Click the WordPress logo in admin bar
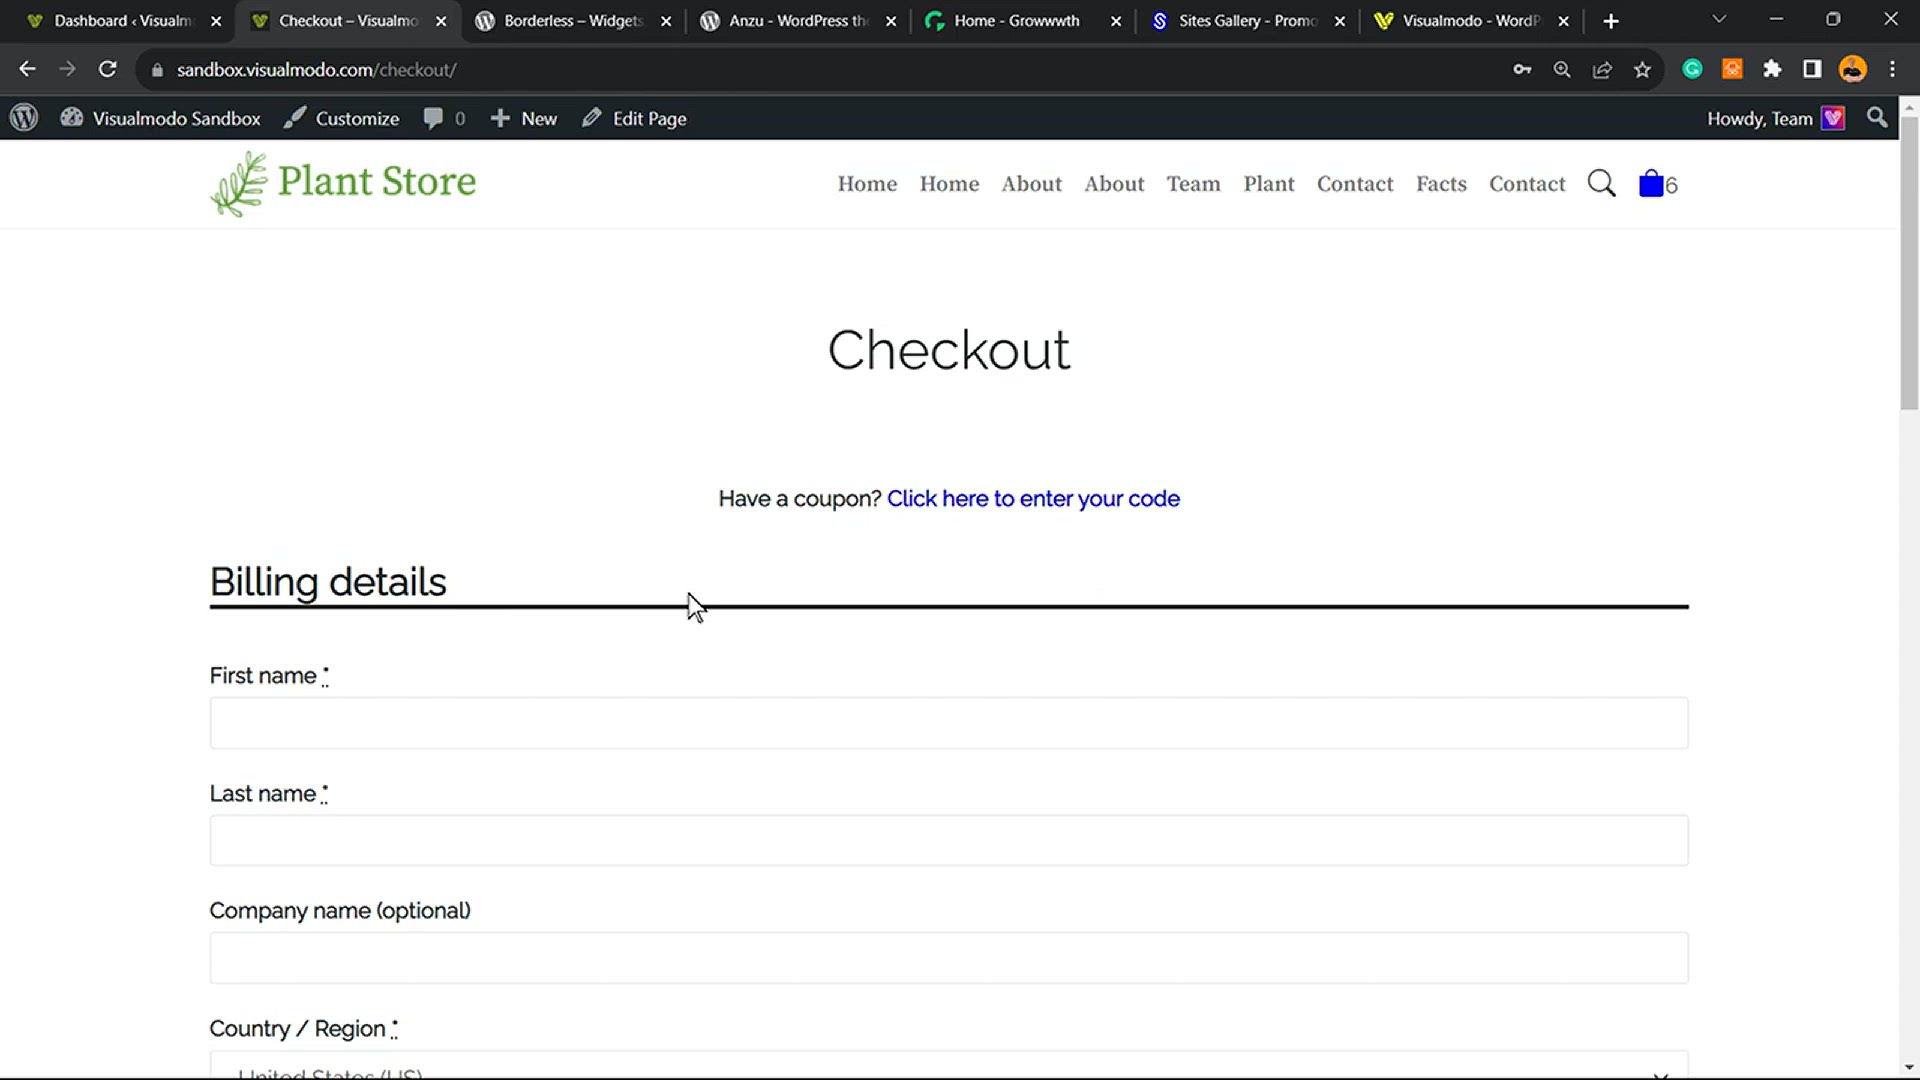The image size is (1920, 1080). [24, 118]
